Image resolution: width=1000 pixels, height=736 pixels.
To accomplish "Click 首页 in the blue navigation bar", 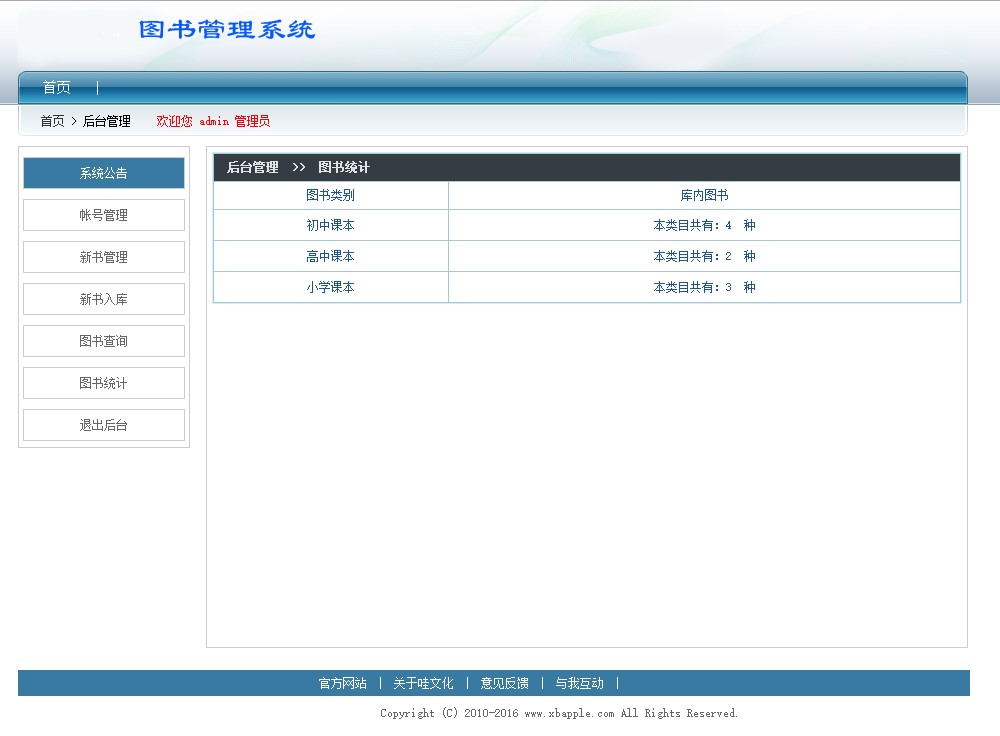I will pyautogui.click(x=56, y=88).
